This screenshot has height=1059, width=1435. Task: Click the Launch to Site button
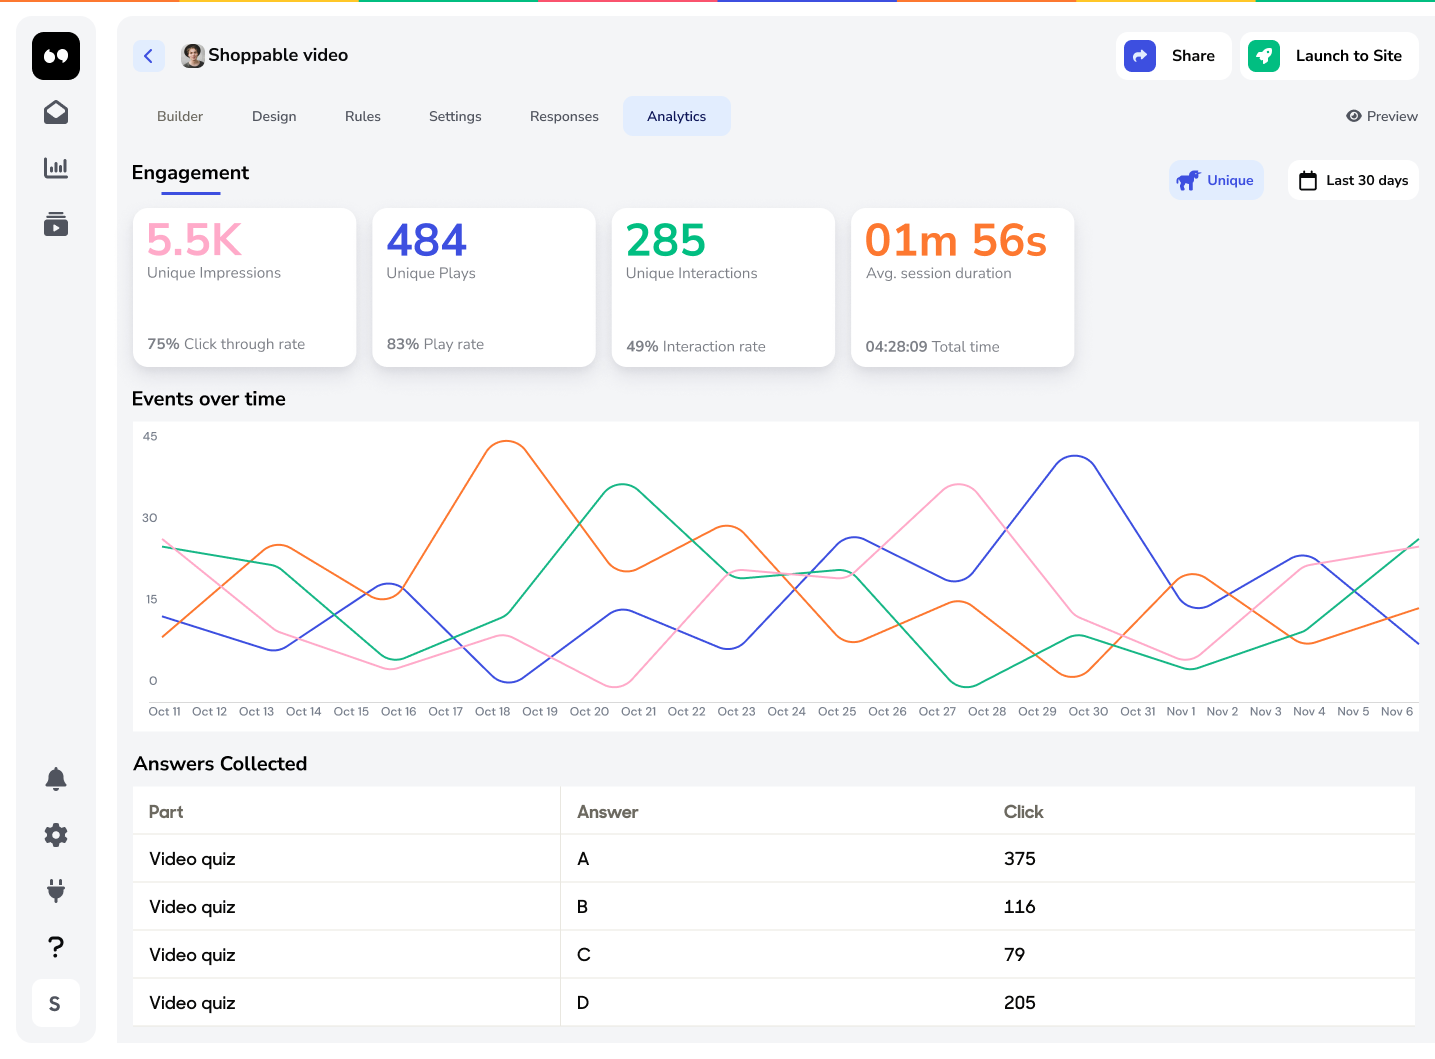click(1329, 56)
